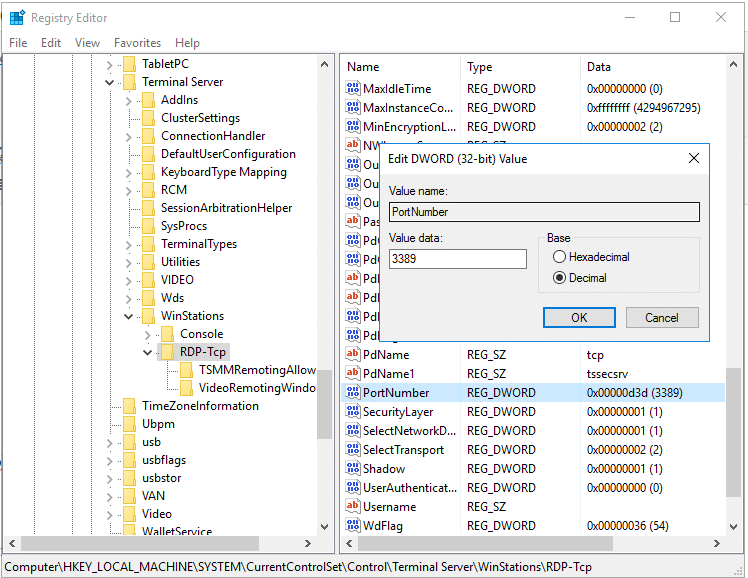Viewport: 748px width, 578px height.
Task: Click the PdName string value icon
Action: (352, 355)
